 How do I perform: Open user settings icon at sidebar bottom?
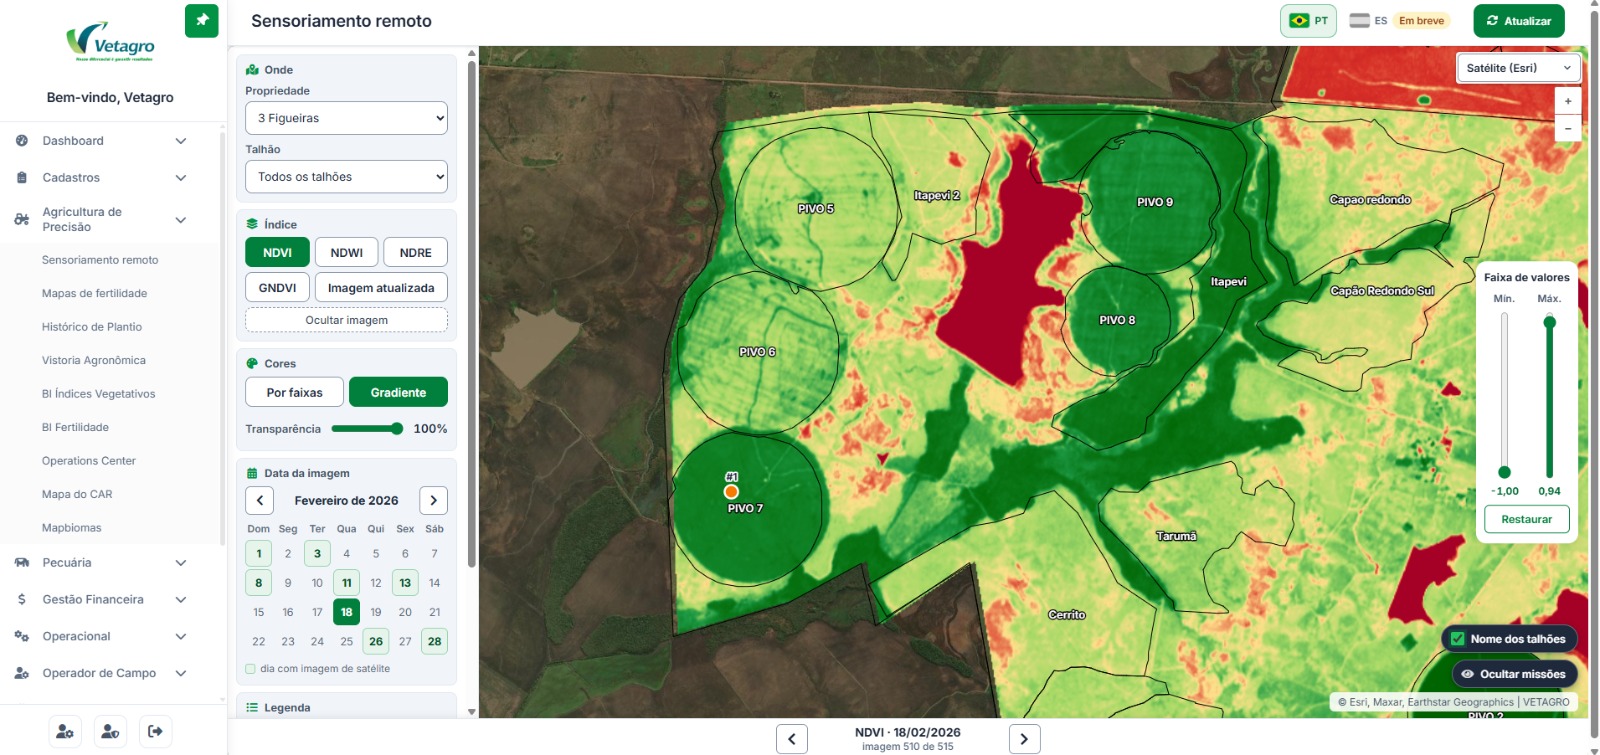pos(65,732)
